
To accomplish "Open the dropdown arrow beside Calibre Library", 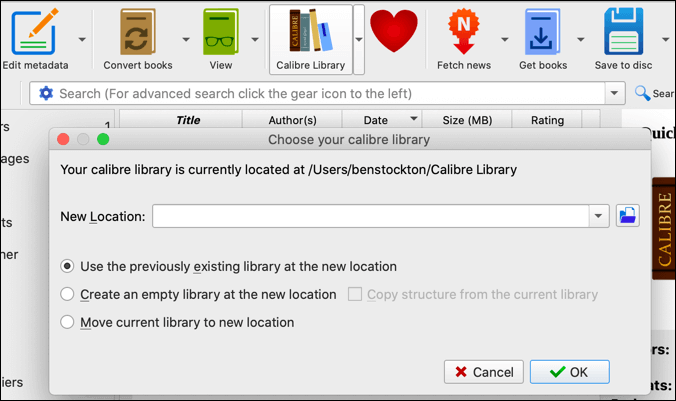I will click(359, 40).
